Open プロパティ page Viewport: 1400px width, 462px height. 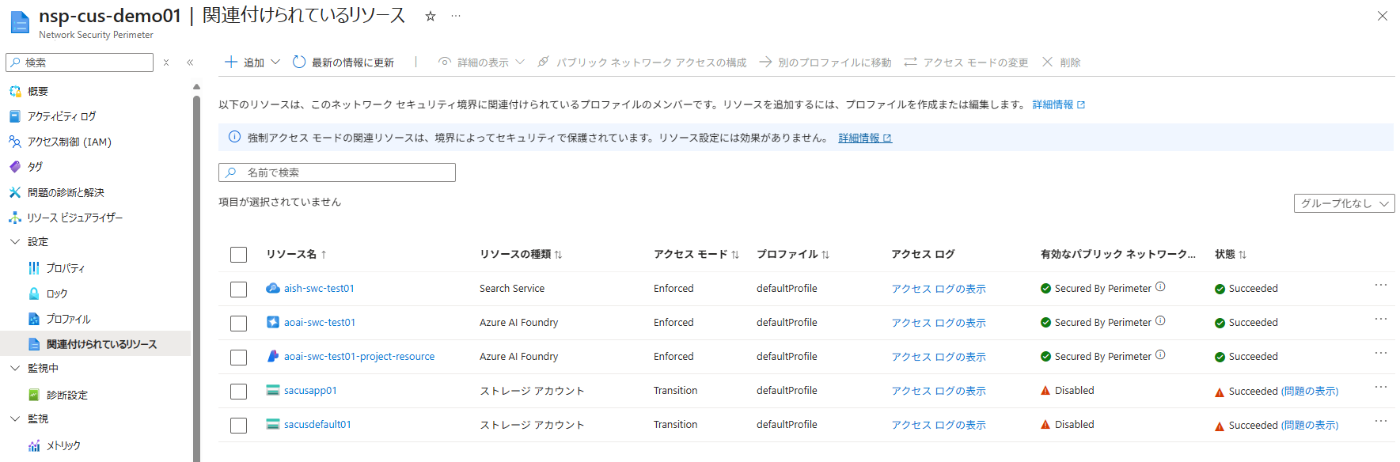[x=65, y=268]
